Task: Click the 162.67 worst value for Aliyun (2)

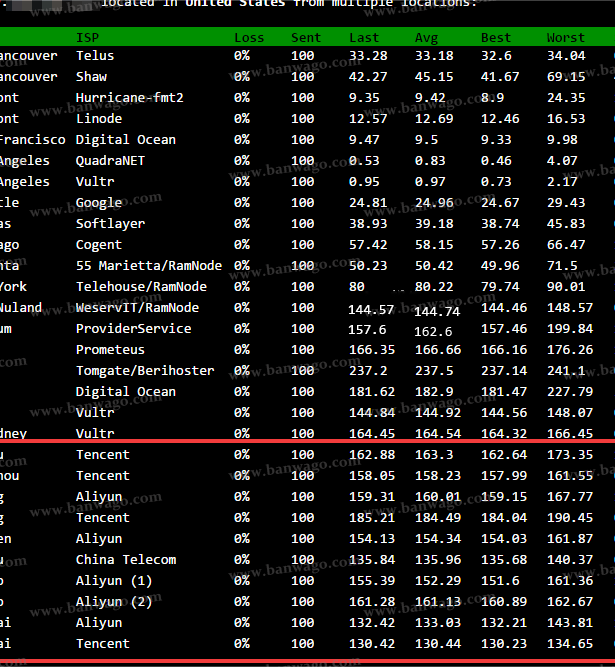Action: pyautogui.click(x=570, y=602)
